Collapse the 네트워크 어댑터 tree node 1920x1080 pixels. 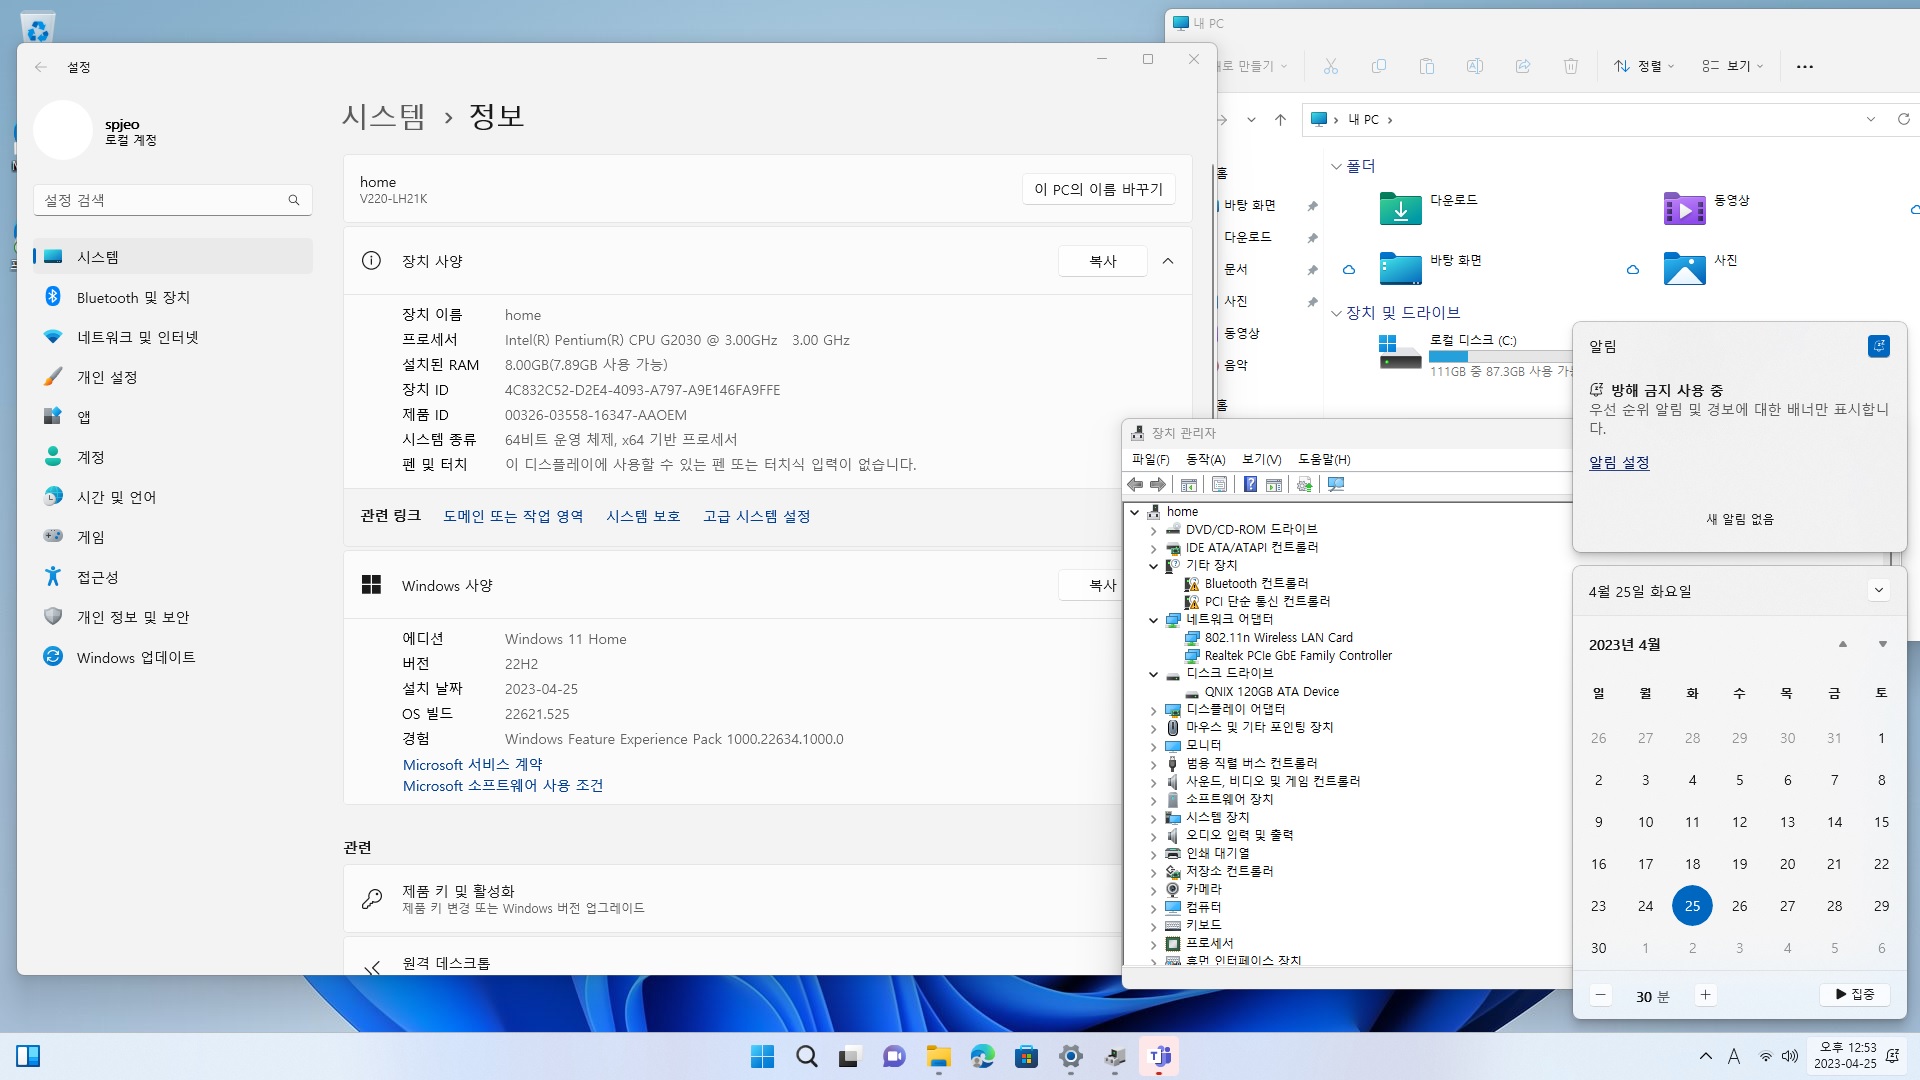pyautogui.click(x=1153, y=620)
